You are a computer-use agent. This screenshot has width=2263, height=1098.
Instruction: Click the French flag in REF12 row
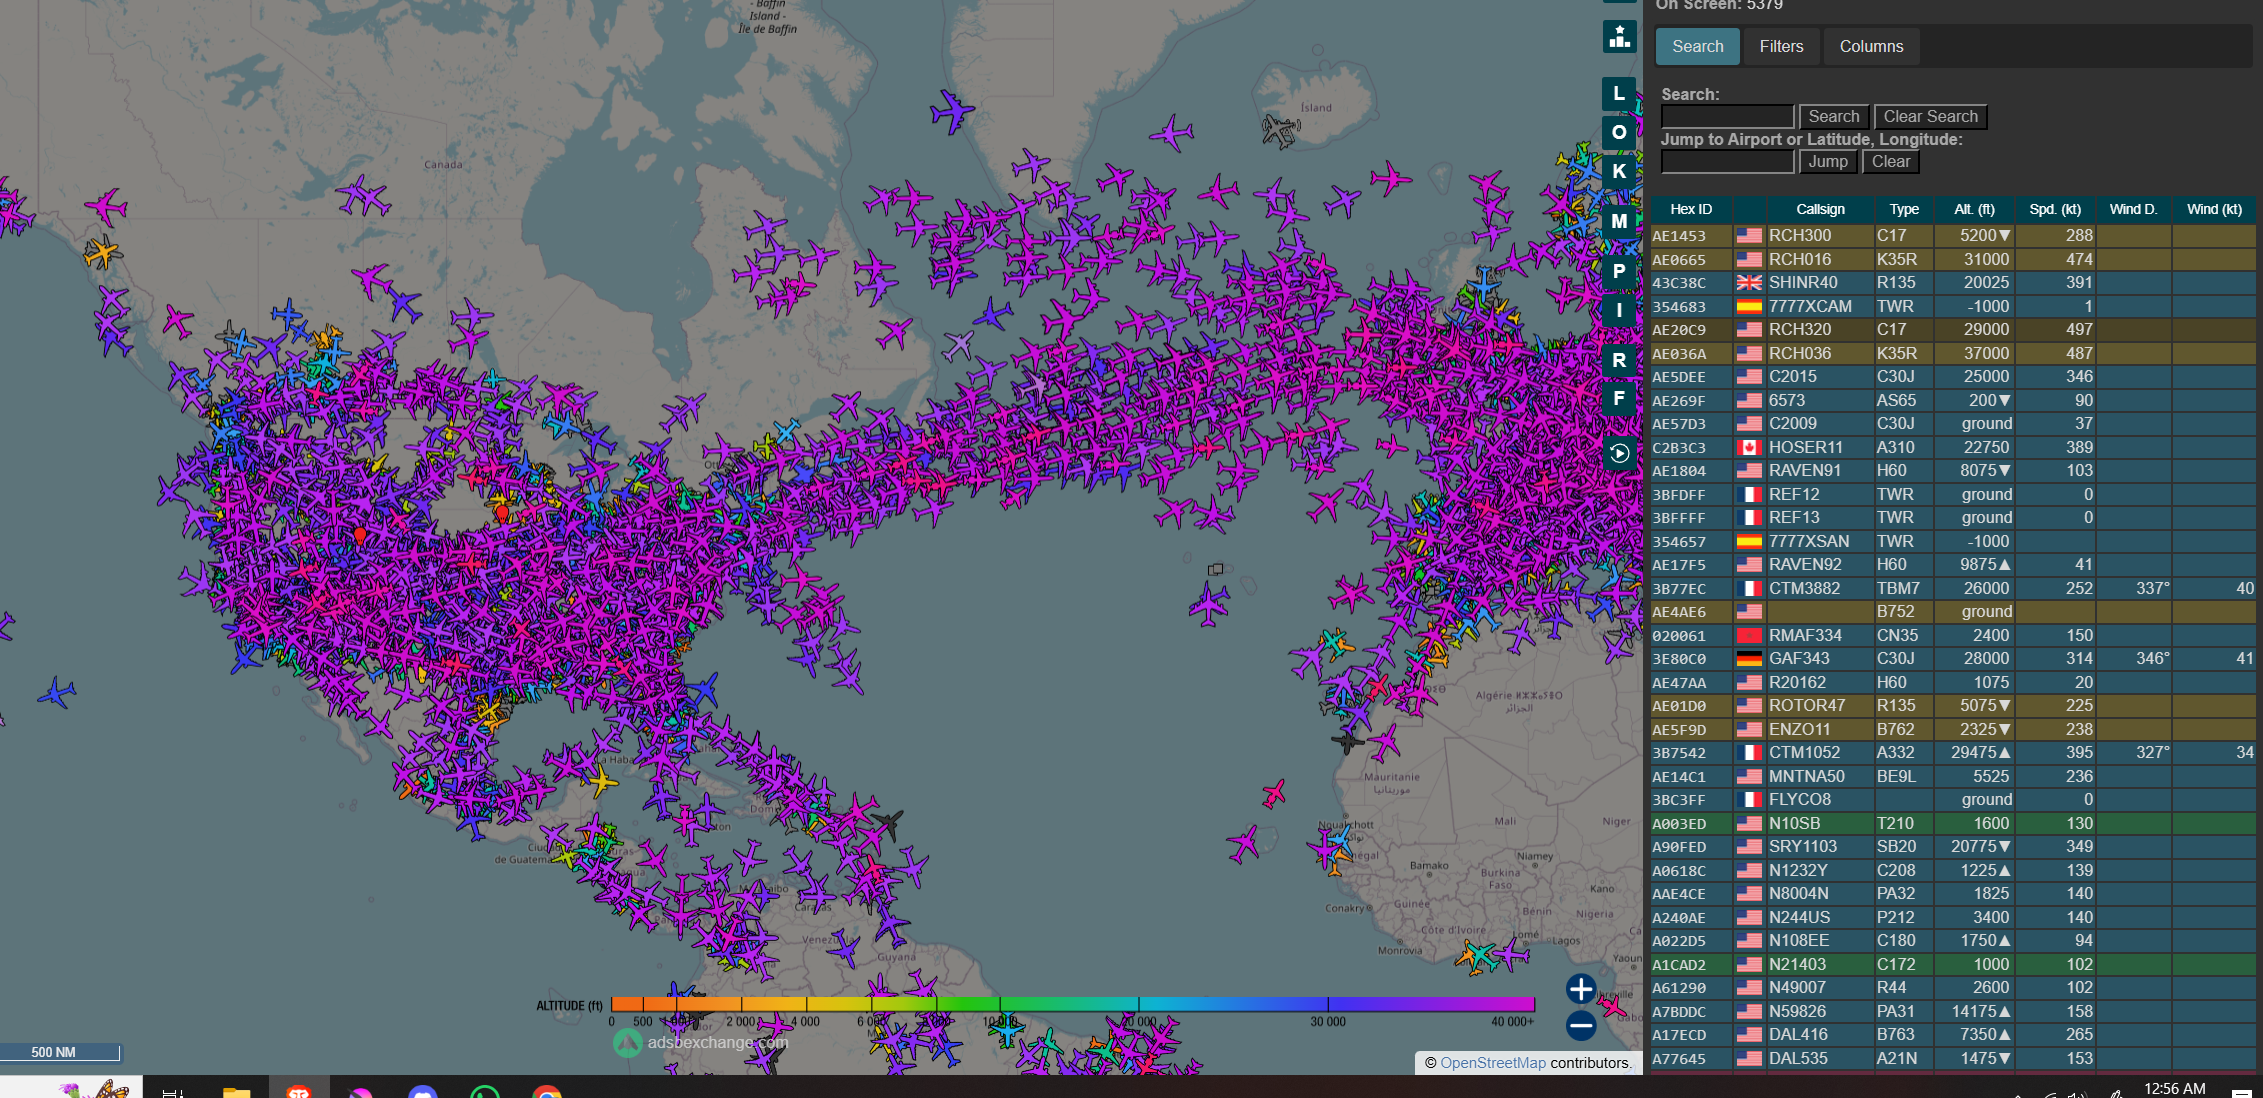point(1749,494)
